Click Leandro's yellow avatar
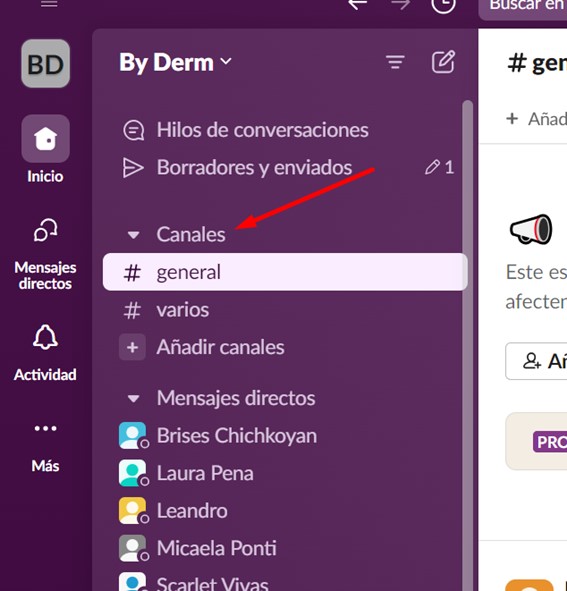The image size is (567, 591). coord(132,510)
